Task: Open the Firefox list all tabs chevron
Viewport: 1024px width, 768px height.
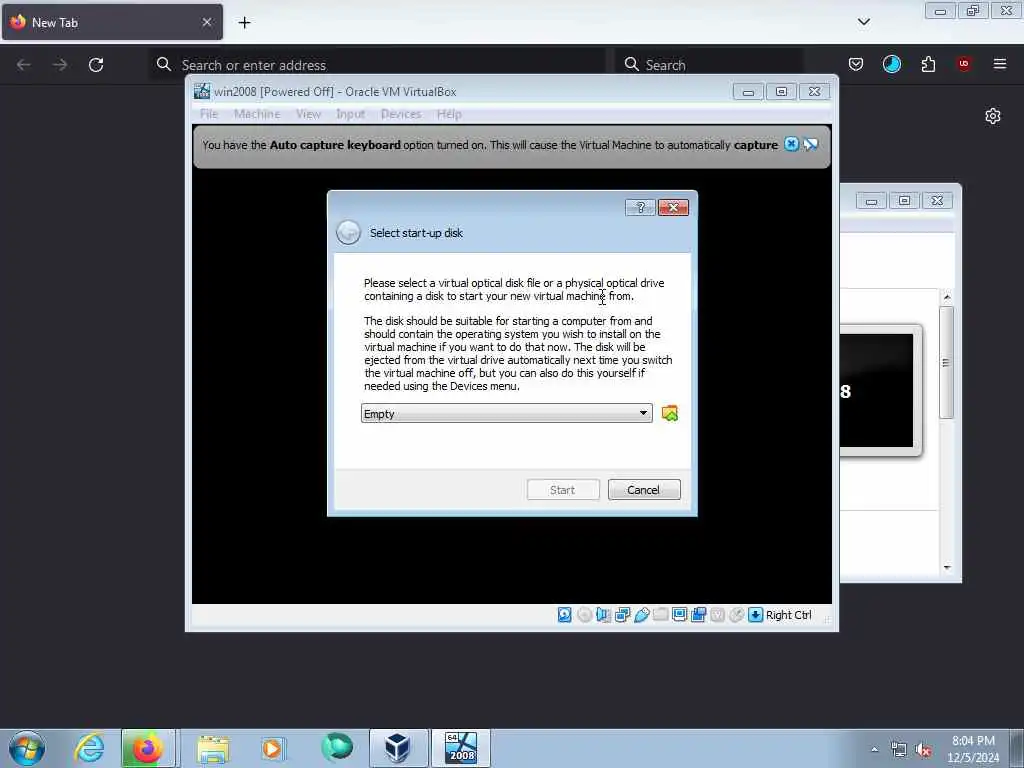Action: pyautogui.click(x=863, y=22)
